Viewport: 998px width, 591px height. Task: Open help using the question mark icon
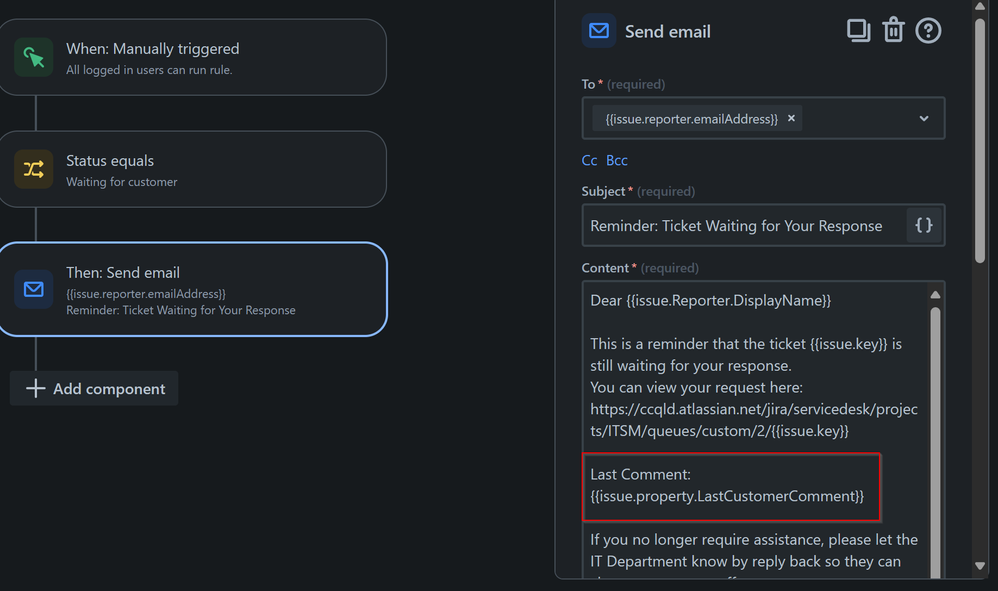pyautogui.click(x=928, y=30)
